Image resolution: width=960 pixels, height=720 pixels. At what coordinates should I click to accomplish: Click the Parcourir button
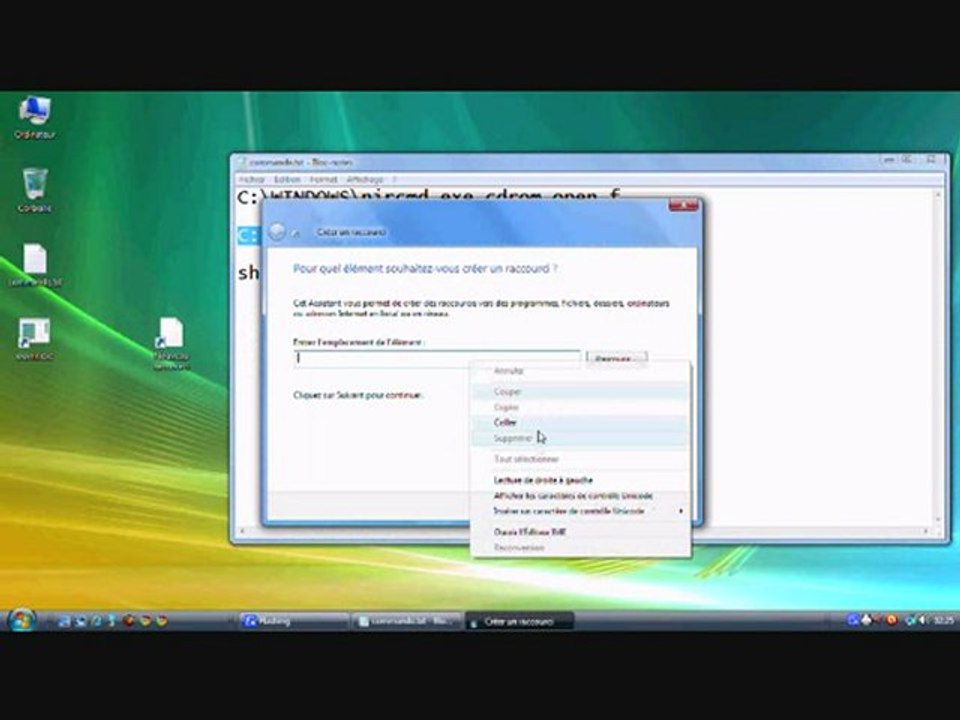click(617, 359)
